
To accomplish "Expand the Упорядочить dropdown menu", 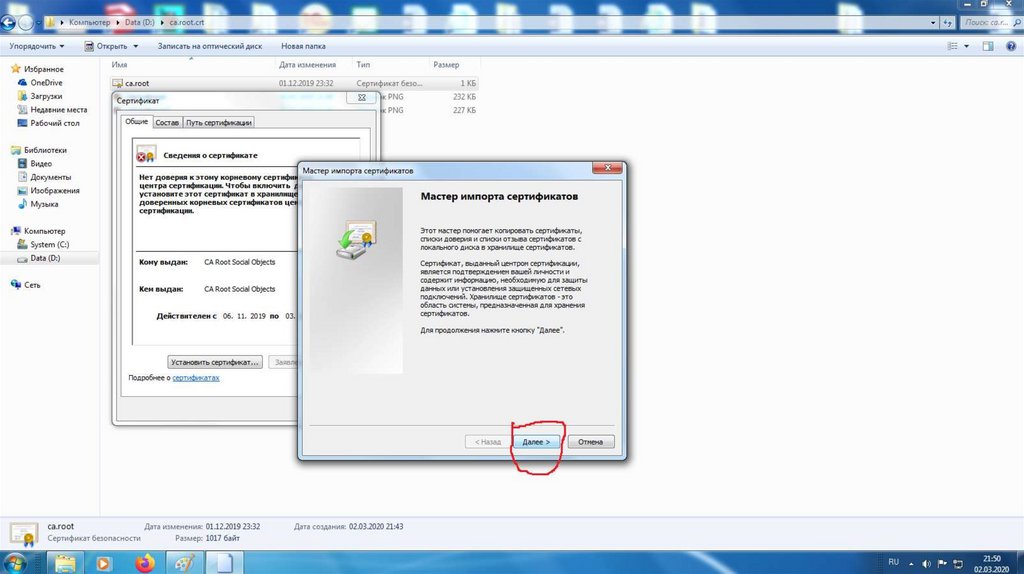I will pyautogui.click(x=36, y=46).
